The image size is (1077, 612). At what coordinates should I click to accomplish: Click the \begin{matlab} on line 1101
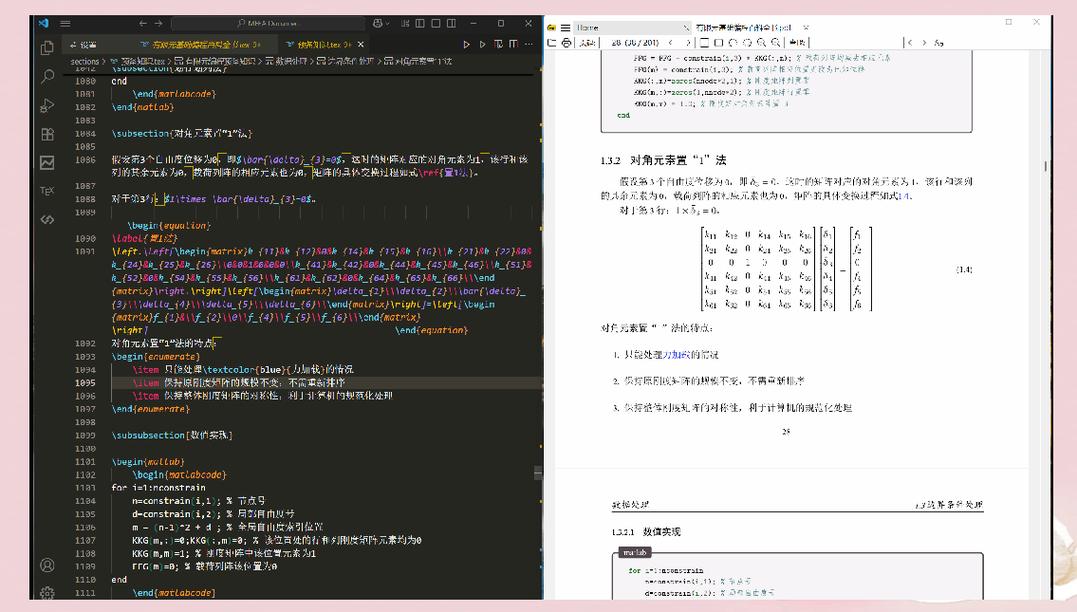(x=148, y=462)
